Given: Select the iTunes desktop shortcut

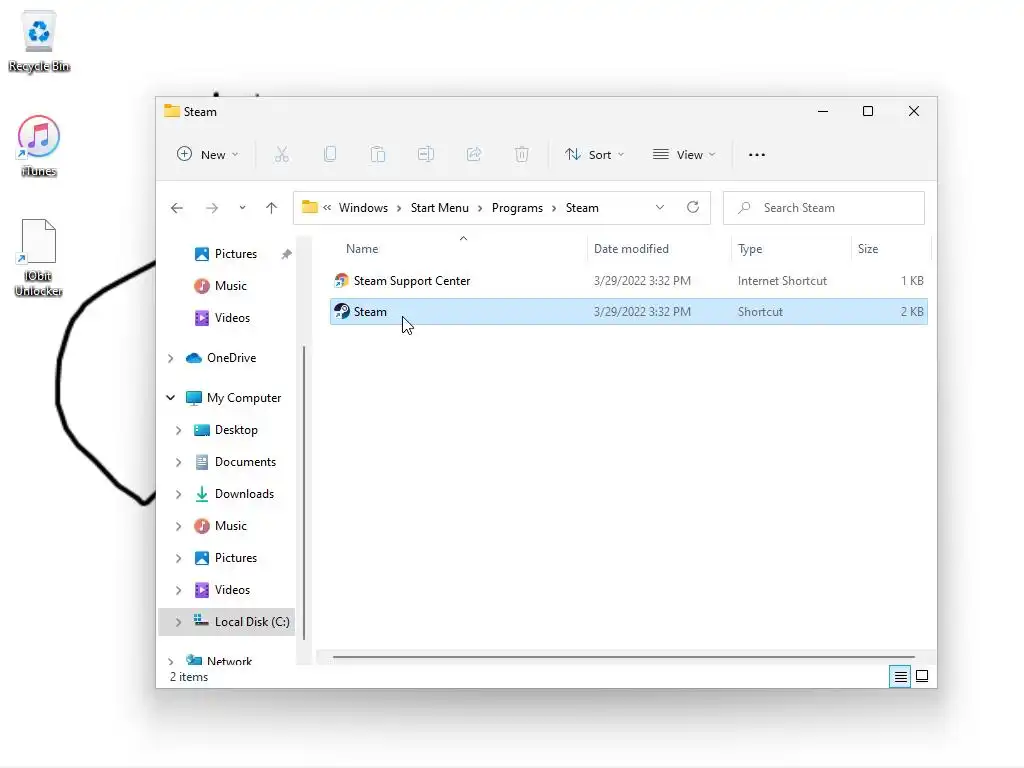Looking at the screenshot, I should [x=39, y=146].
